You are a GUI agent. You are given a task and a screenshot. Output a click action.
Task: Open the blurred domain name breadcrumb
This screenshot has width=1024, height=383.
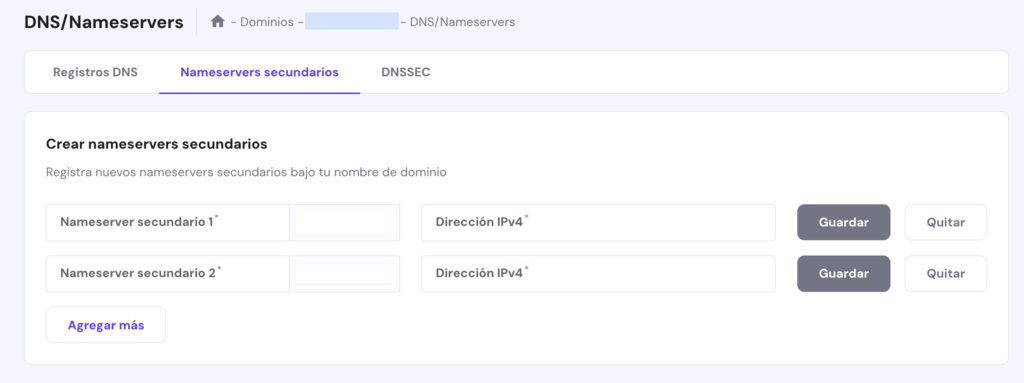pos(351,22)
